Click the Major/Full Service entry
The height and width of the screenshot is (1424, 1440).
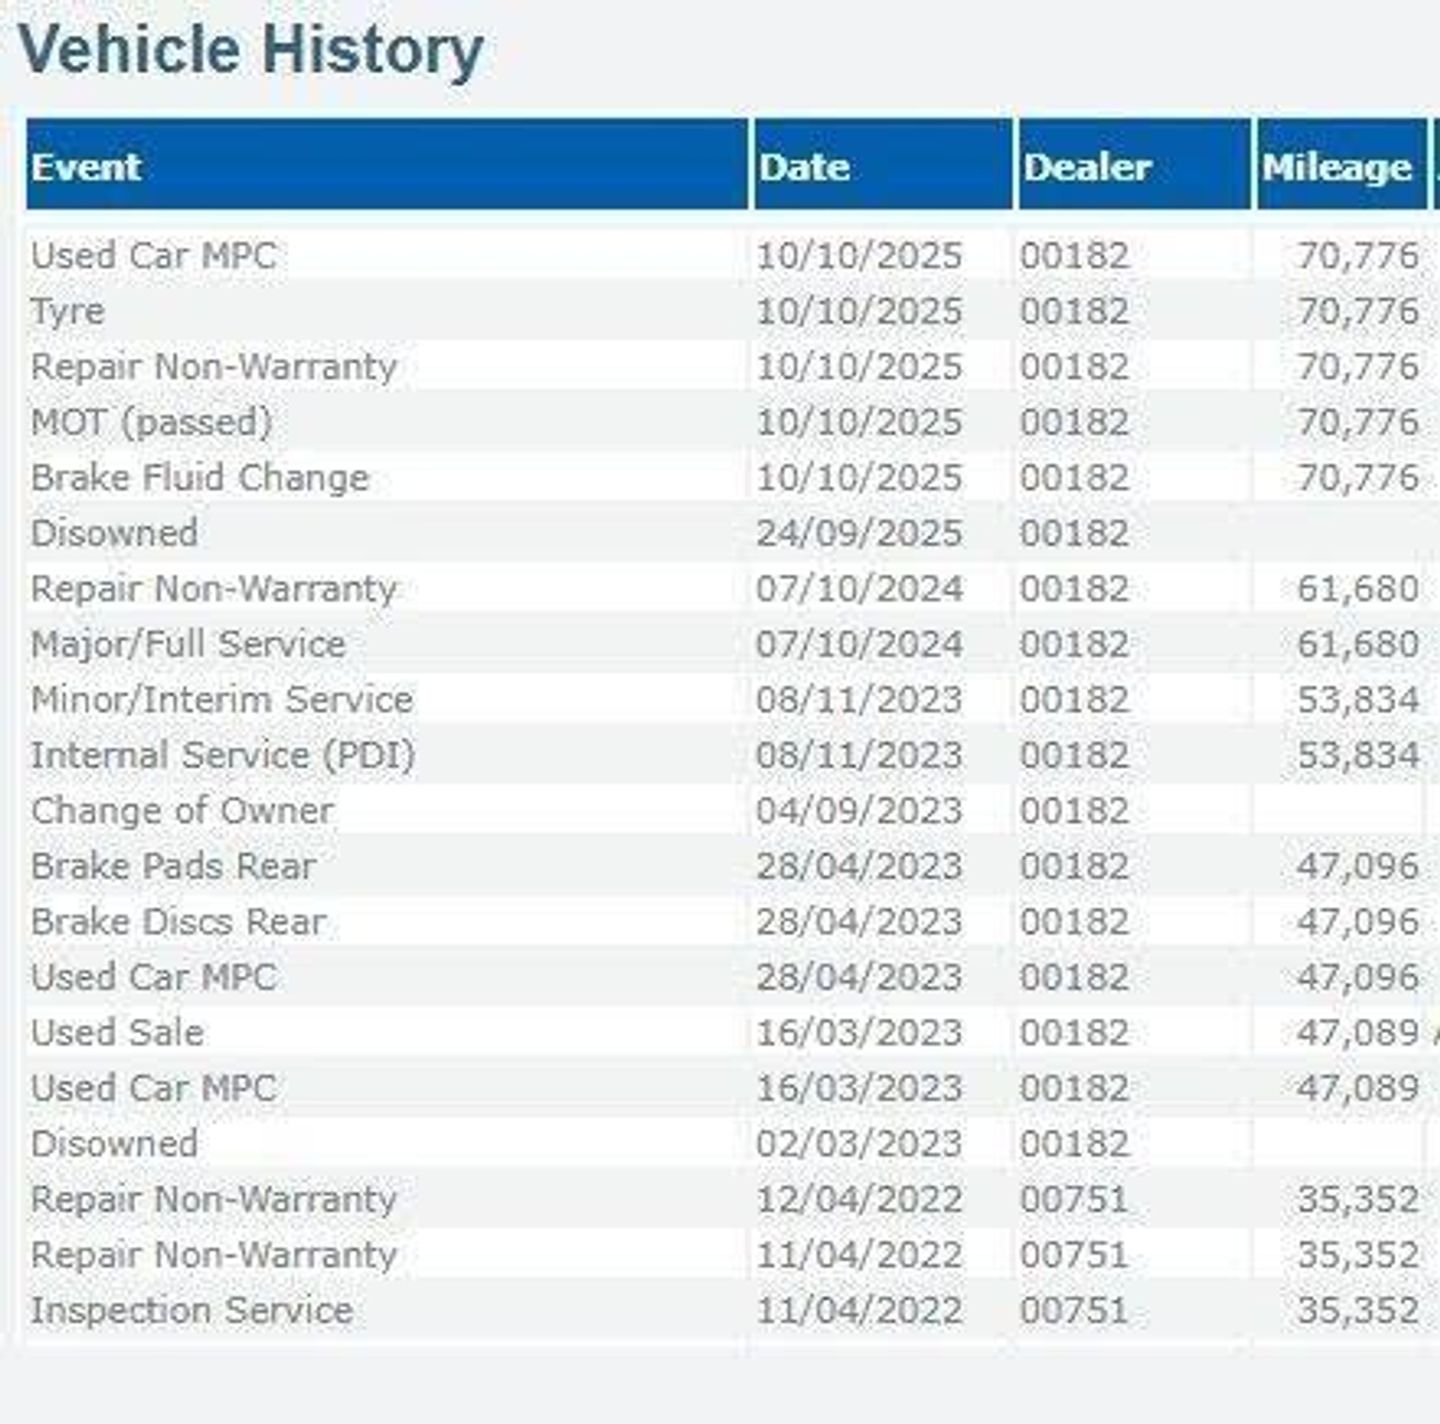pyautogui.click(x=188, y=644)
